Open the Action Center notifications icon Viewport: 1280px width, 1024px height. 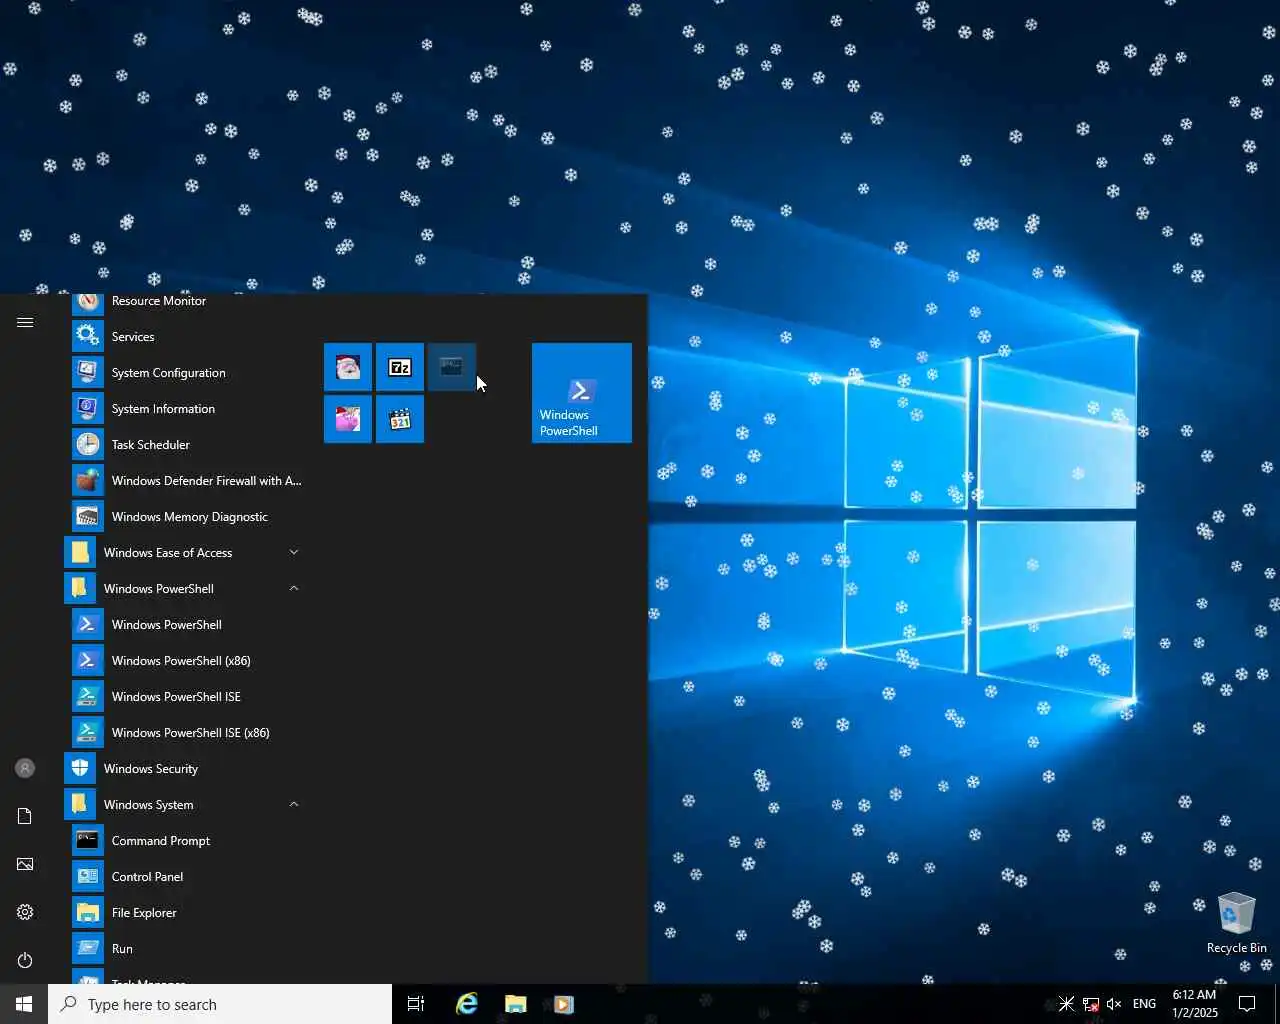tap(1247, 1004)
